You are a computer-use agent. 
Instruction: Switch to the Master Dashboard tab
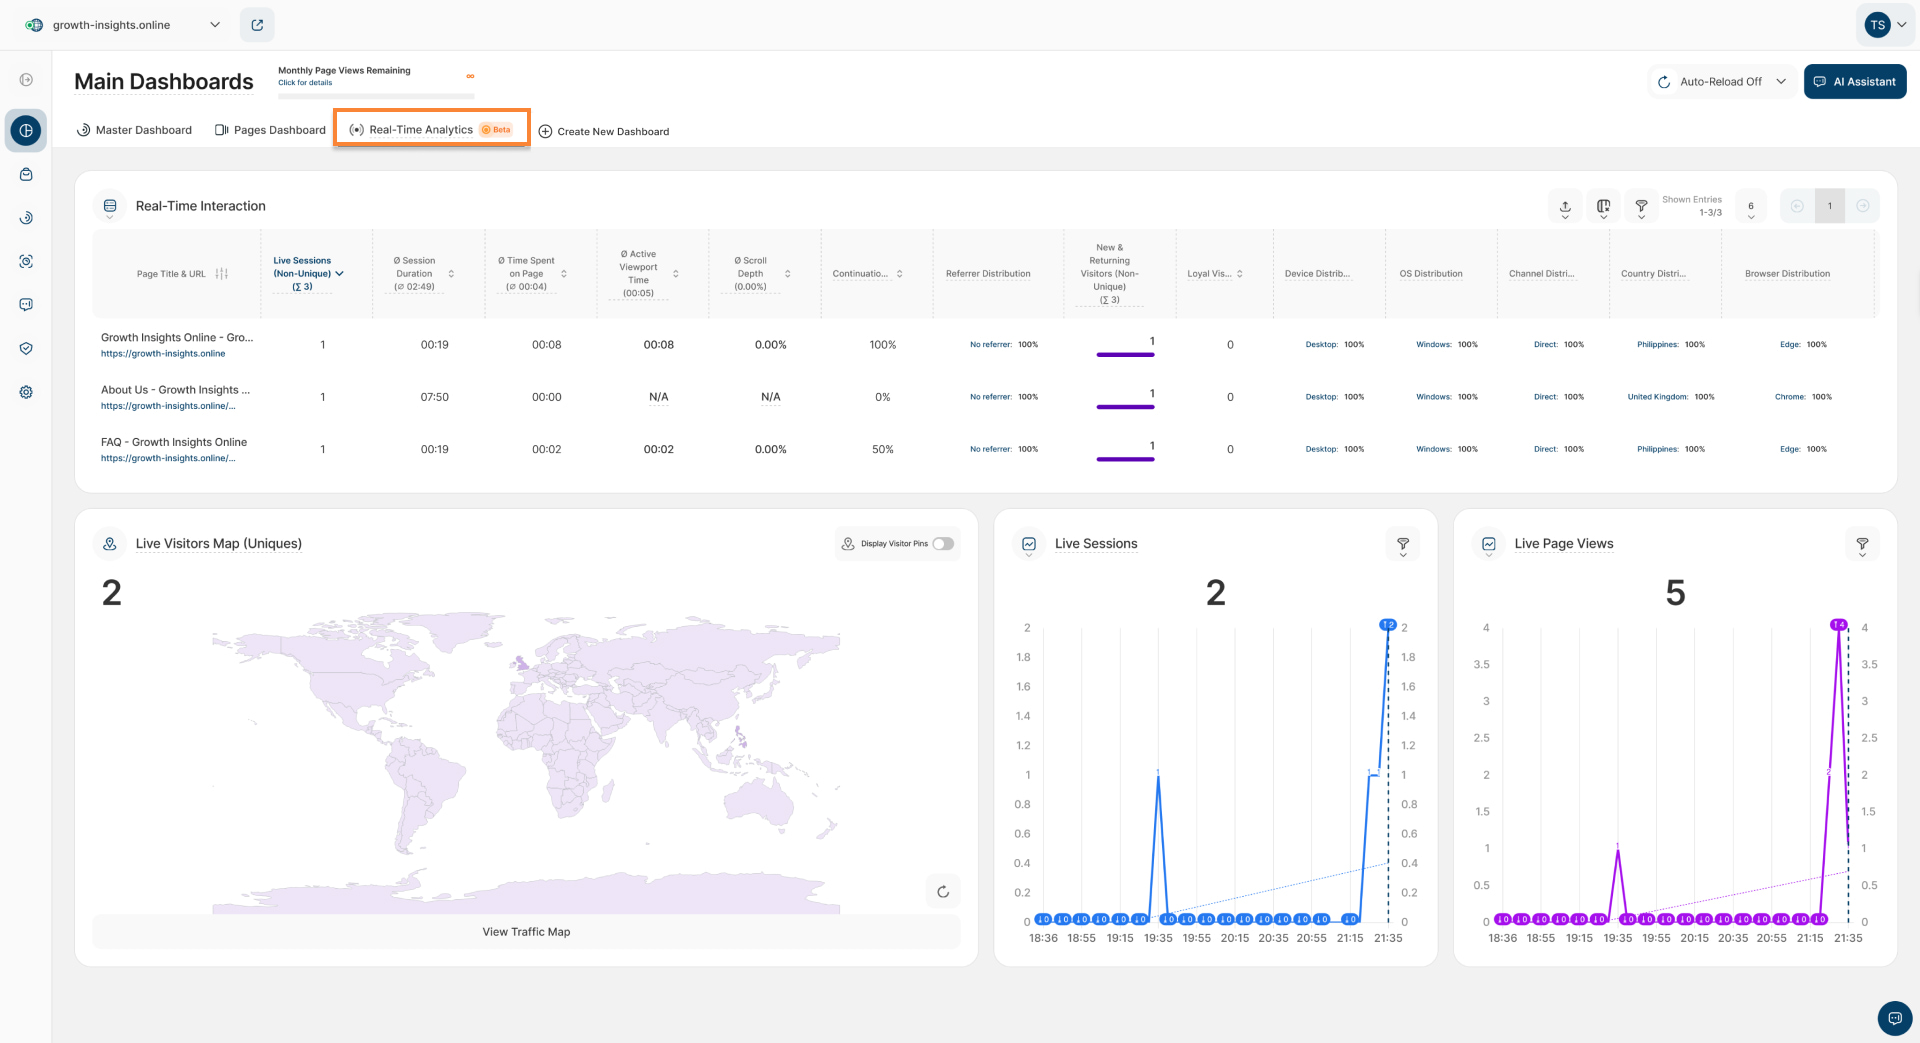(x=134, y=130)
